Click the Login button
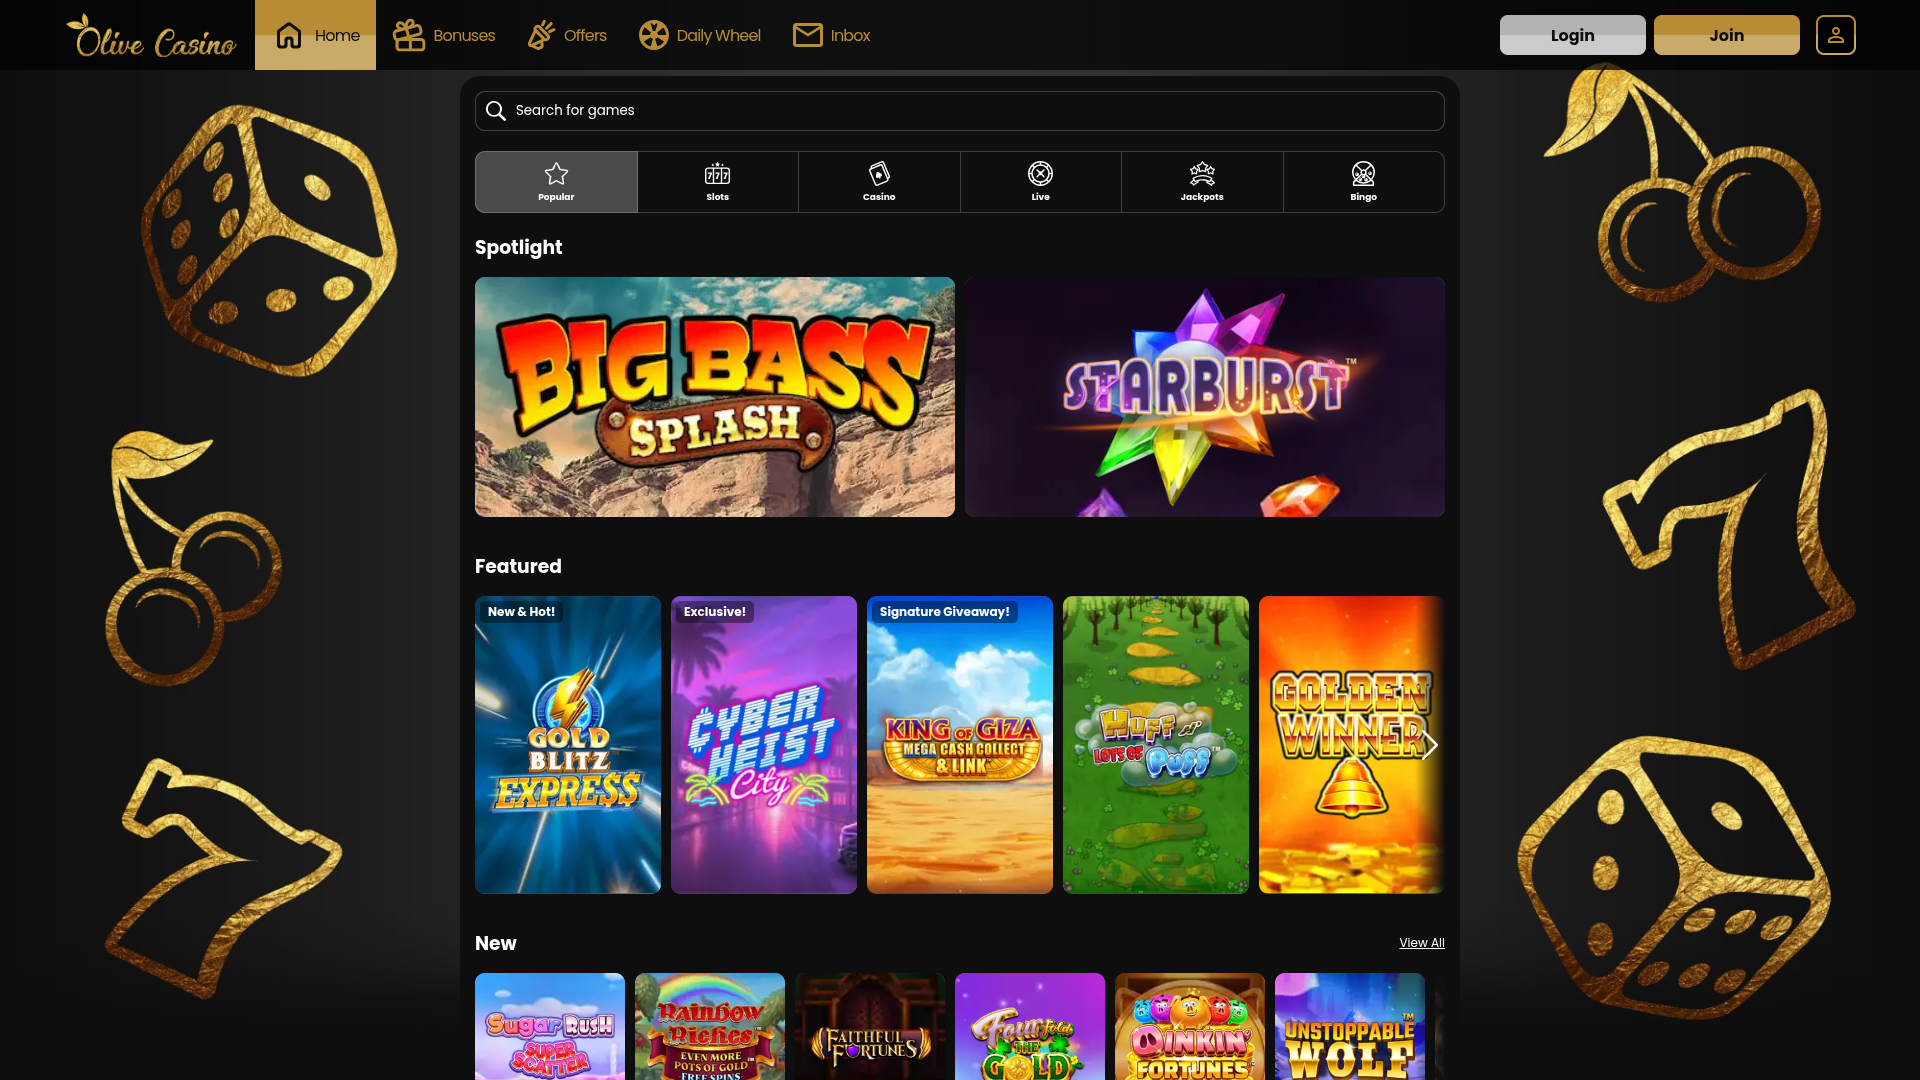This screenshot has height=1080, width=1920. pyautogui.click(x=1572, y=35)
